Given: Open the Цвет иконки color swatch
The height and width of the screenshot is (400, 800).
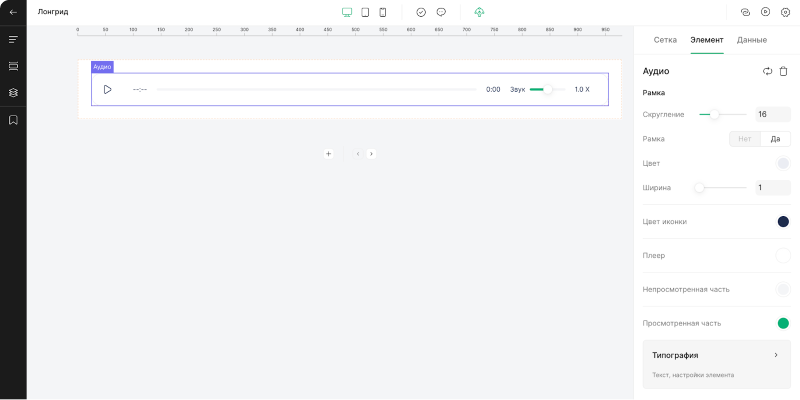Looking at the screenshot, I should click(x=783, y=221).
